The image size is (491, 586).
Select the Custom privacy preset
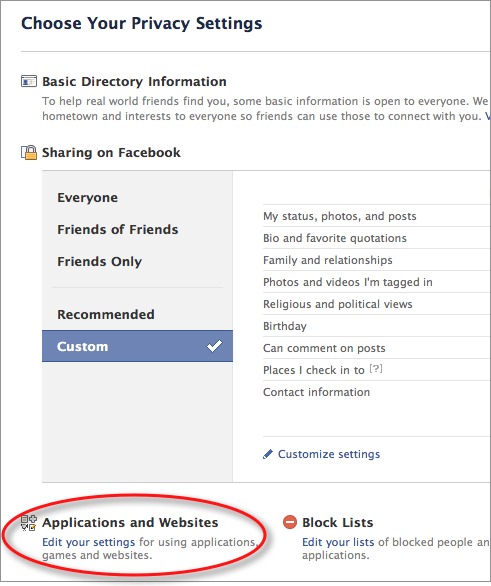[x=137, y=346]
